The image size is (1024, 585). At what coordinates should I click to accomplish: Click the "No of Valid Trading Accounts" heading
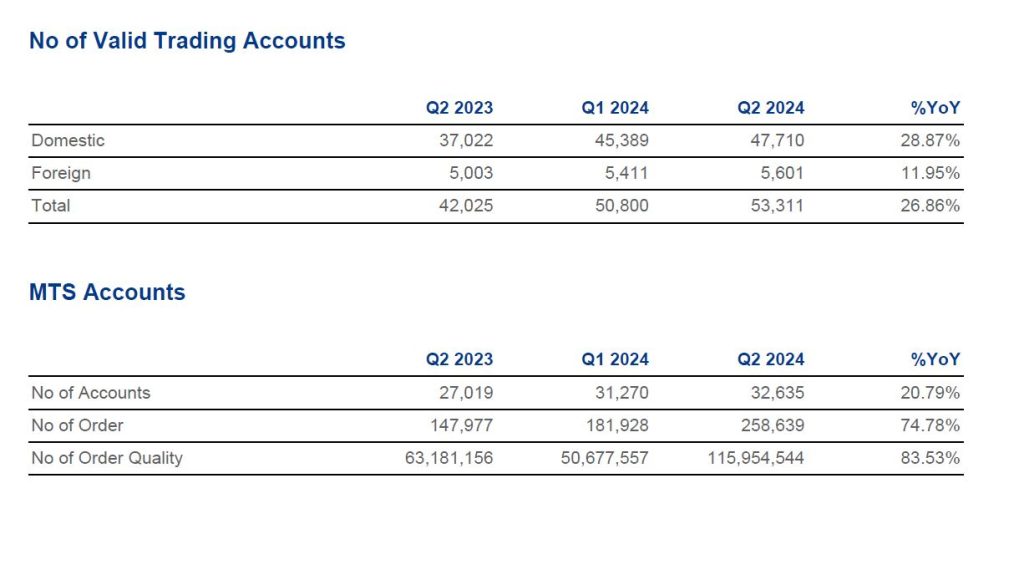[187, 41]
